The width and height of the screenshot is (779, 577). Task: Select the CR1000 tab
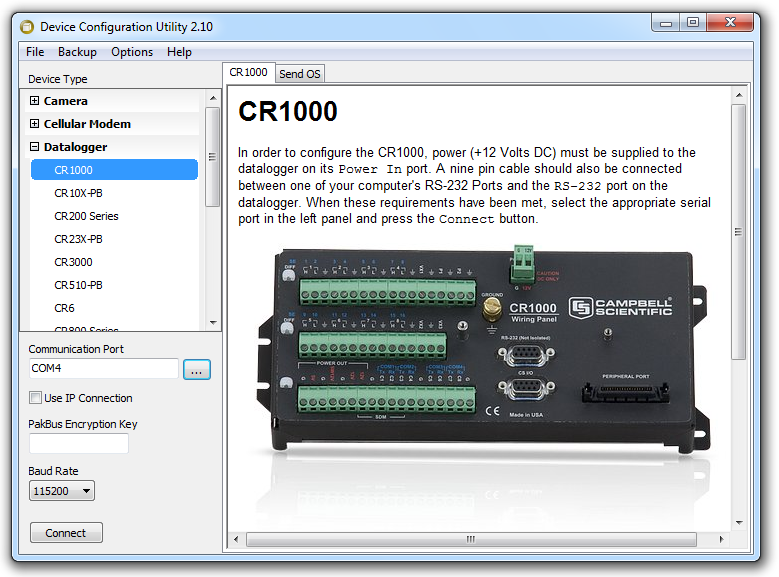[248, 73]
